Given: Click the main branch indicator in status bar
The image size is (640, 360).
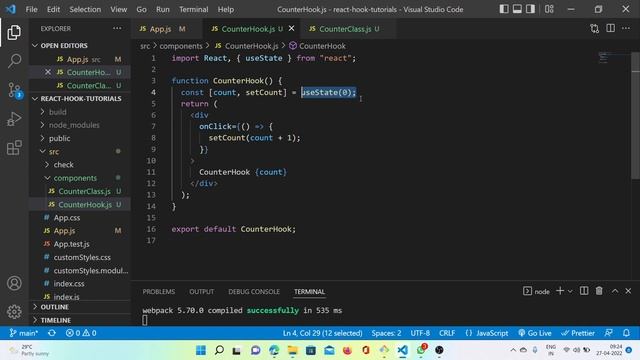Looking at the screenshot, I should [x=24, y=333].
